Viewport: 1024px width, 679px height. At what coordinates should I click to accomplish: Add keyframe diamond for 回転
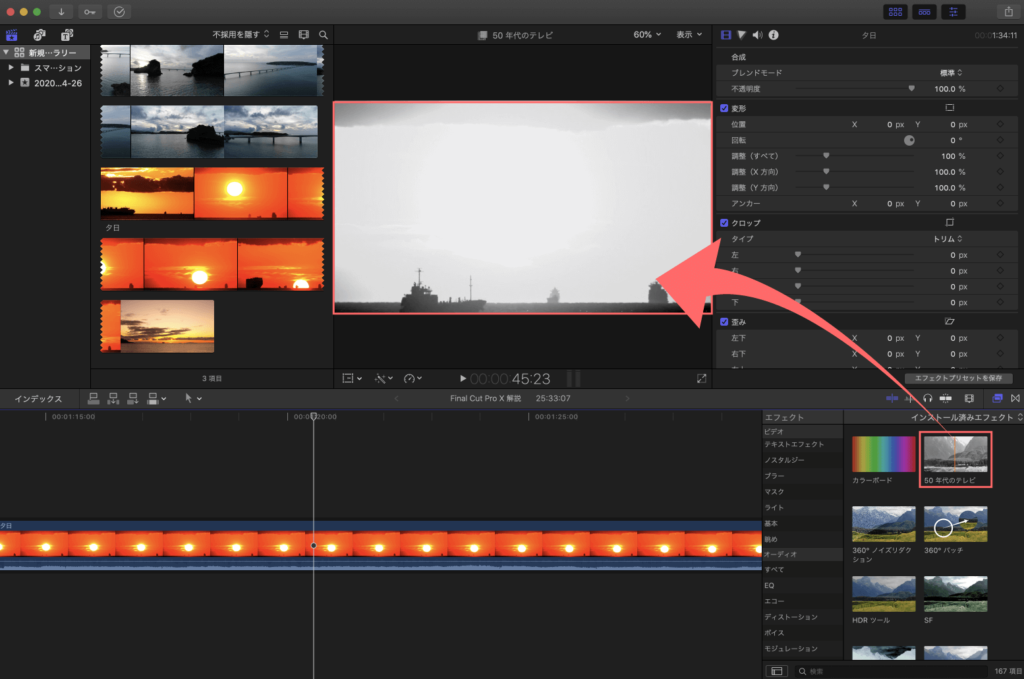point(1000,140)
